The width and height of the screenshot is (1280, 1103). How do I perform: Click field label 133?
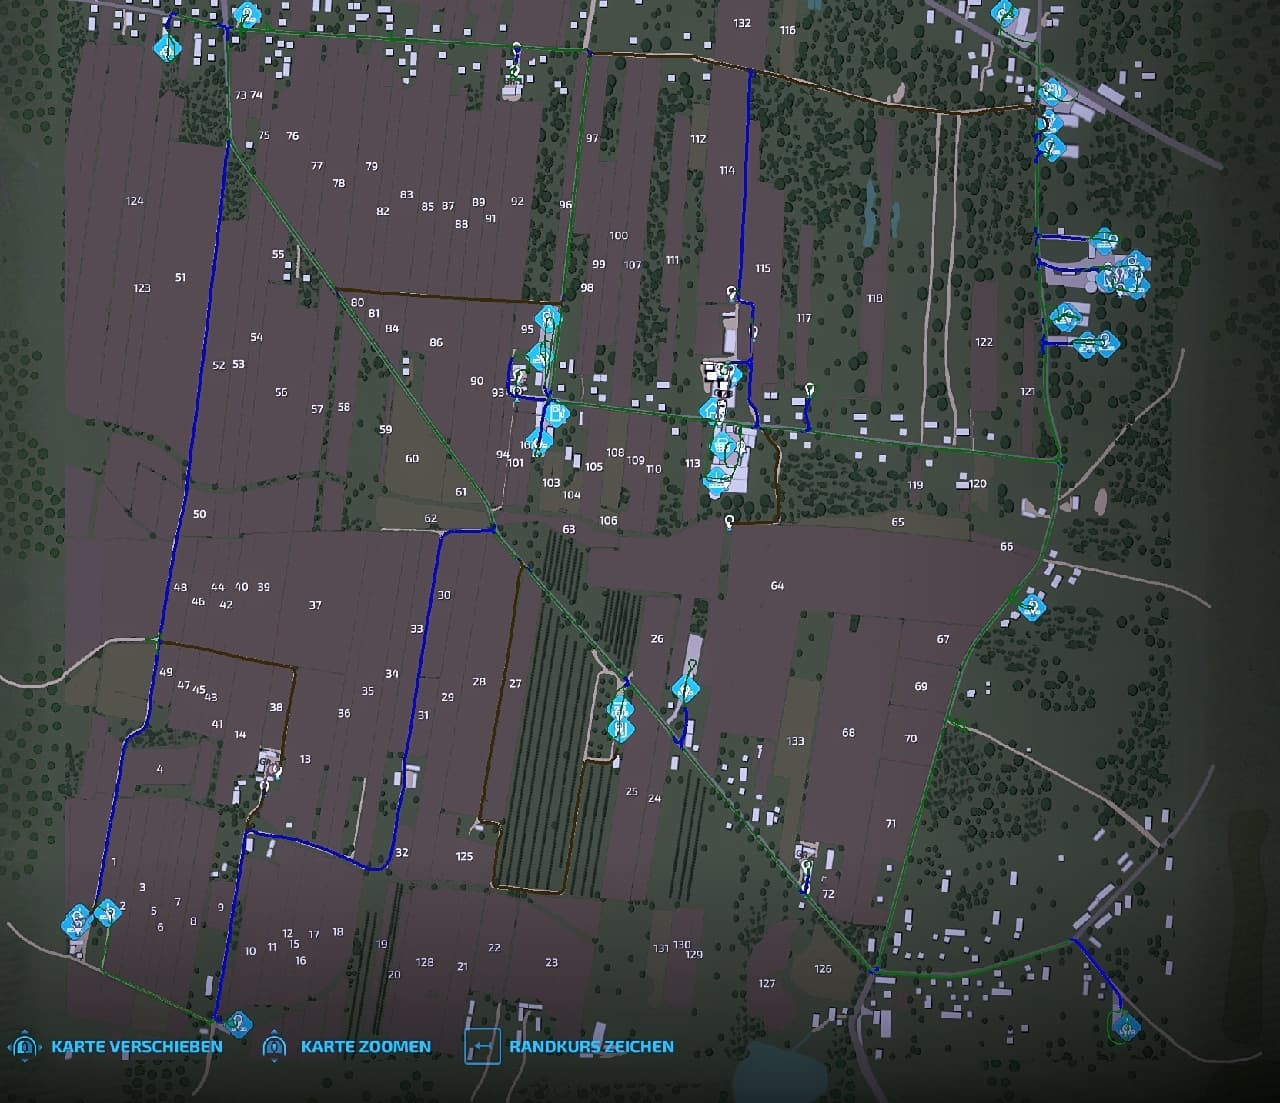(x=796, y=741)
